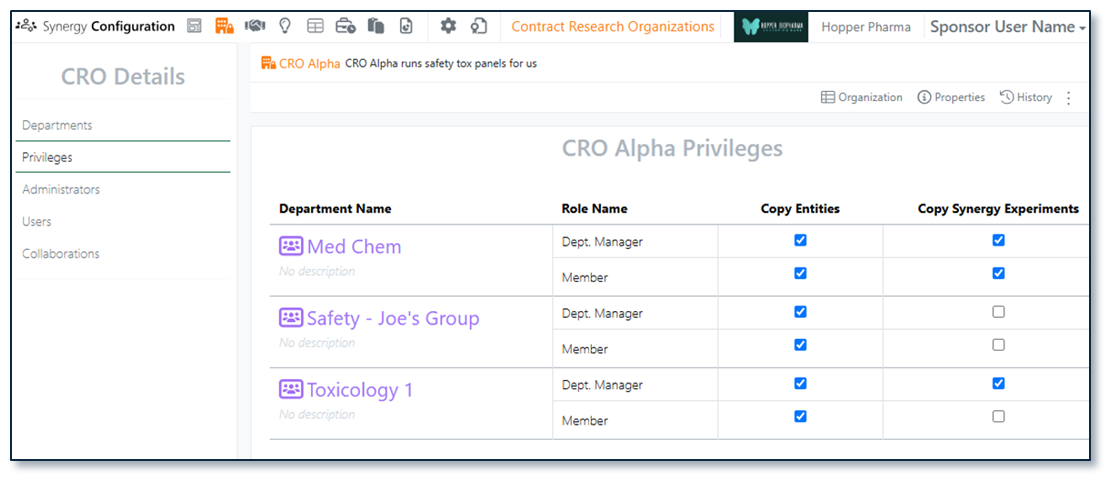The height and width of the screenshot is (480, 1108).
Task: Open the Sponsor User Name dropdown
Action: click(x=1008, y=27)
